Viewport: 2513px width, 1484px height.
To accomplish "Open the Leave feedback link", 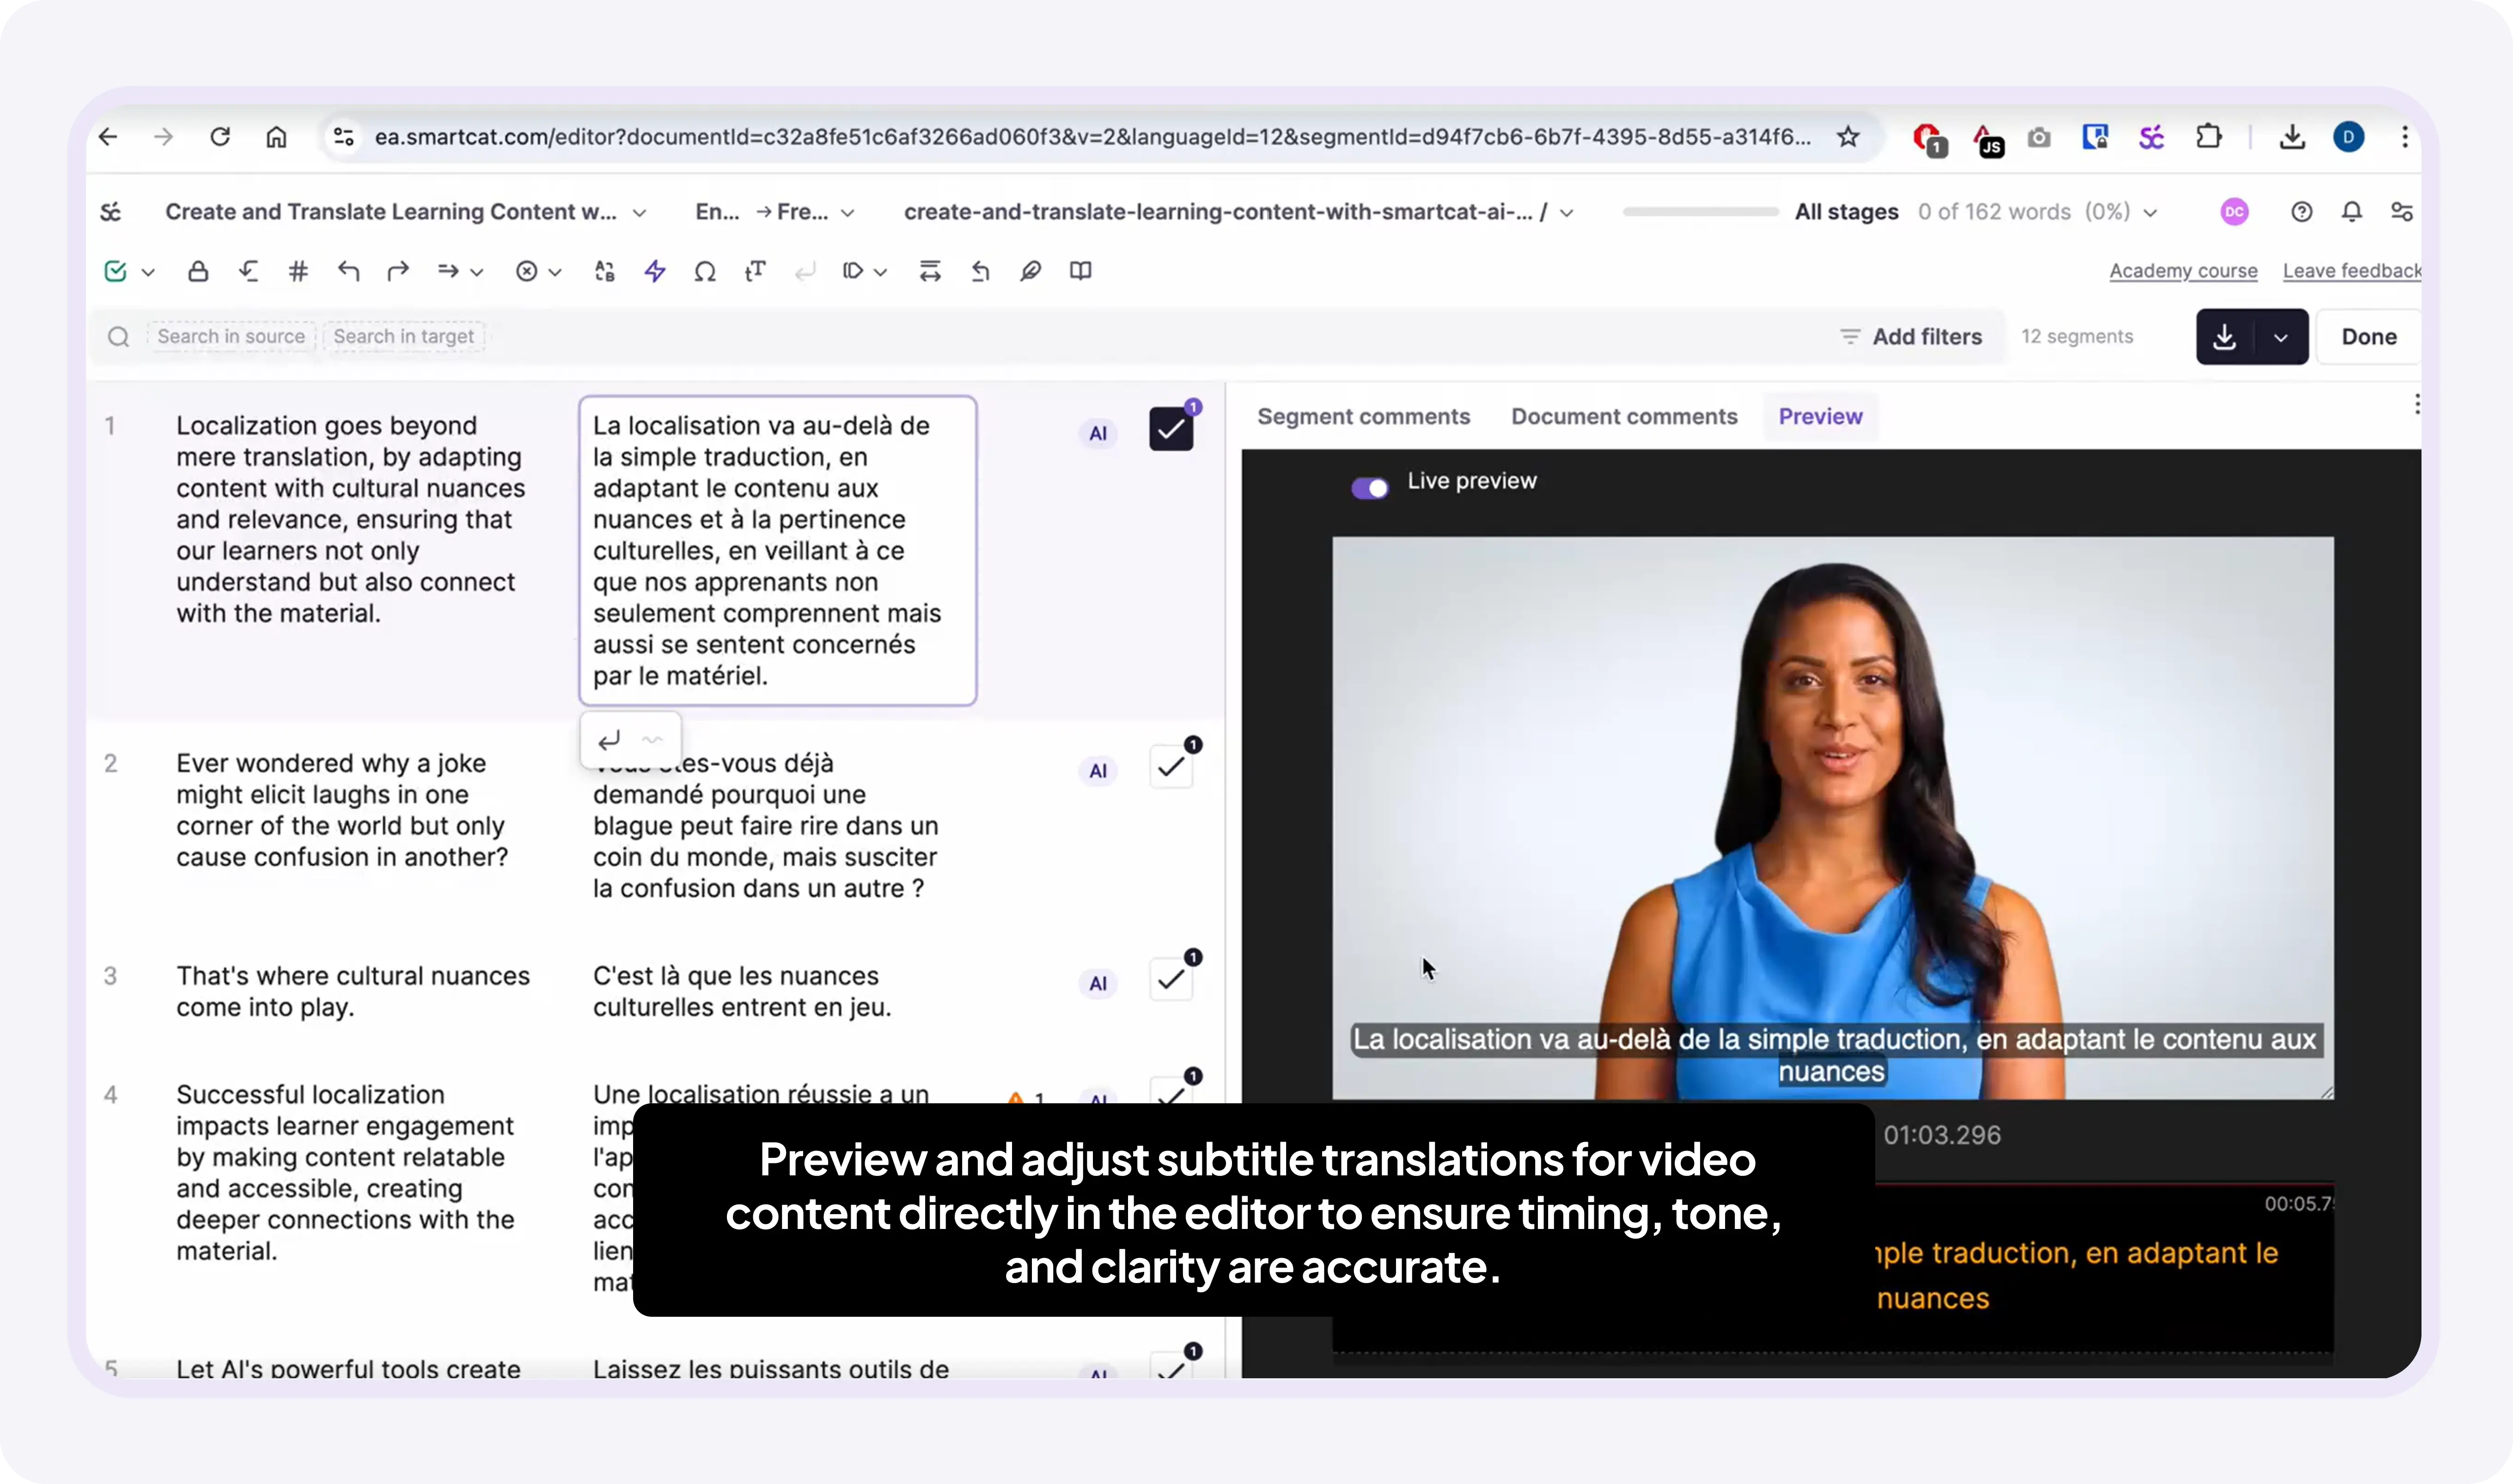I will (x=2352, y=271).
